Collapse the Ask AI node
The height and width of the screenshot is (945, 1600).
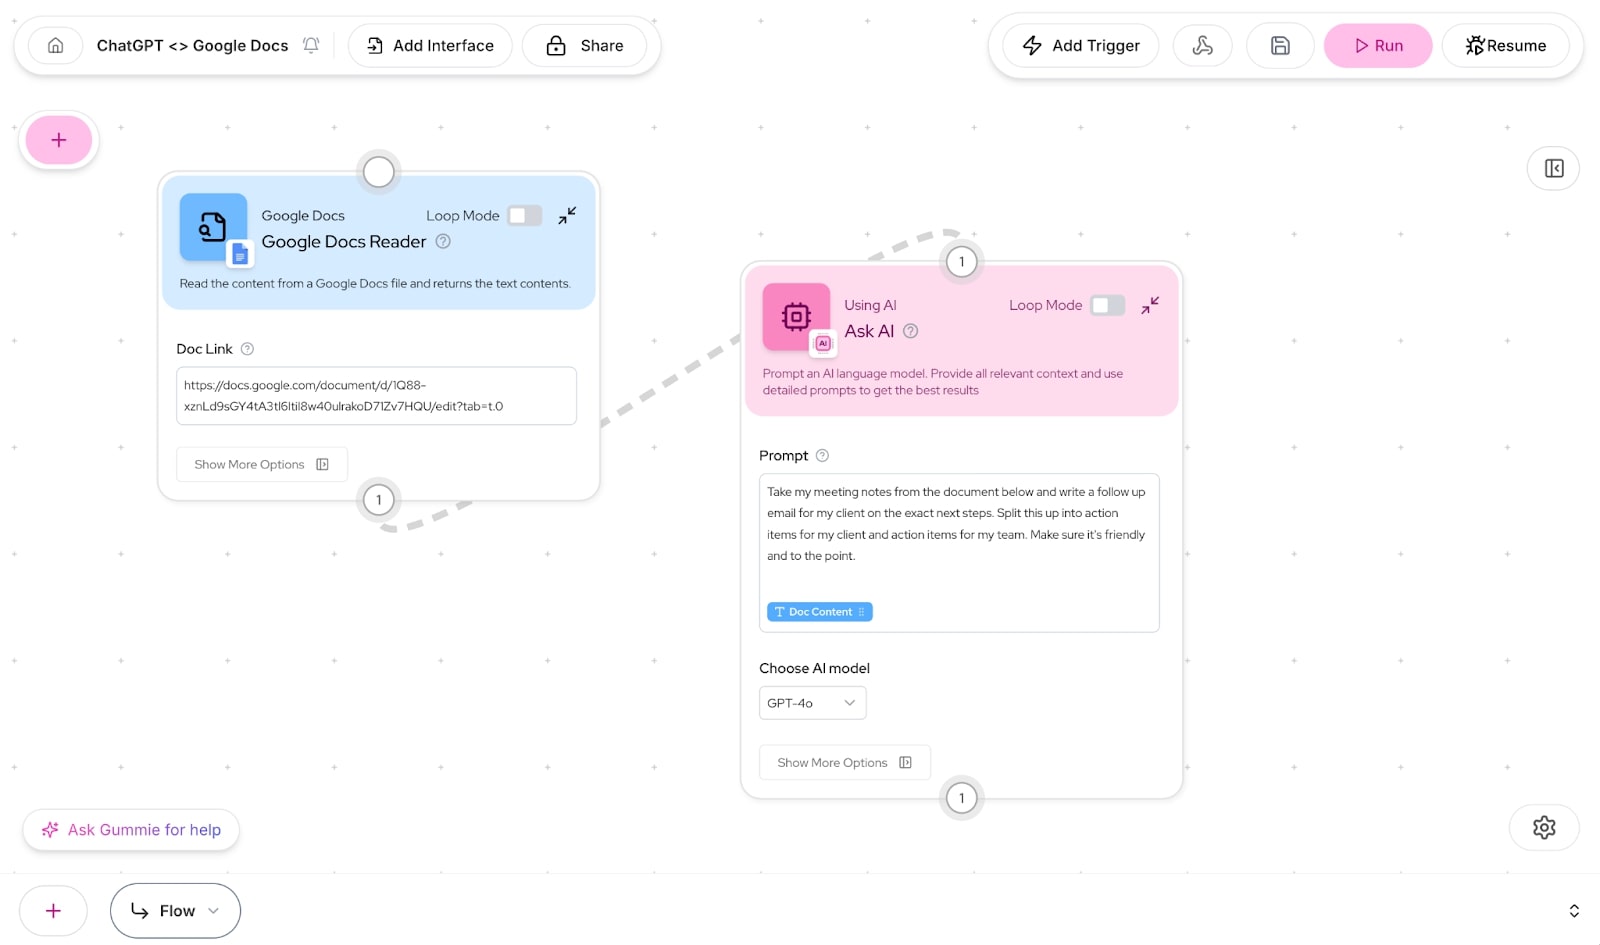[x=1150, y=305]
